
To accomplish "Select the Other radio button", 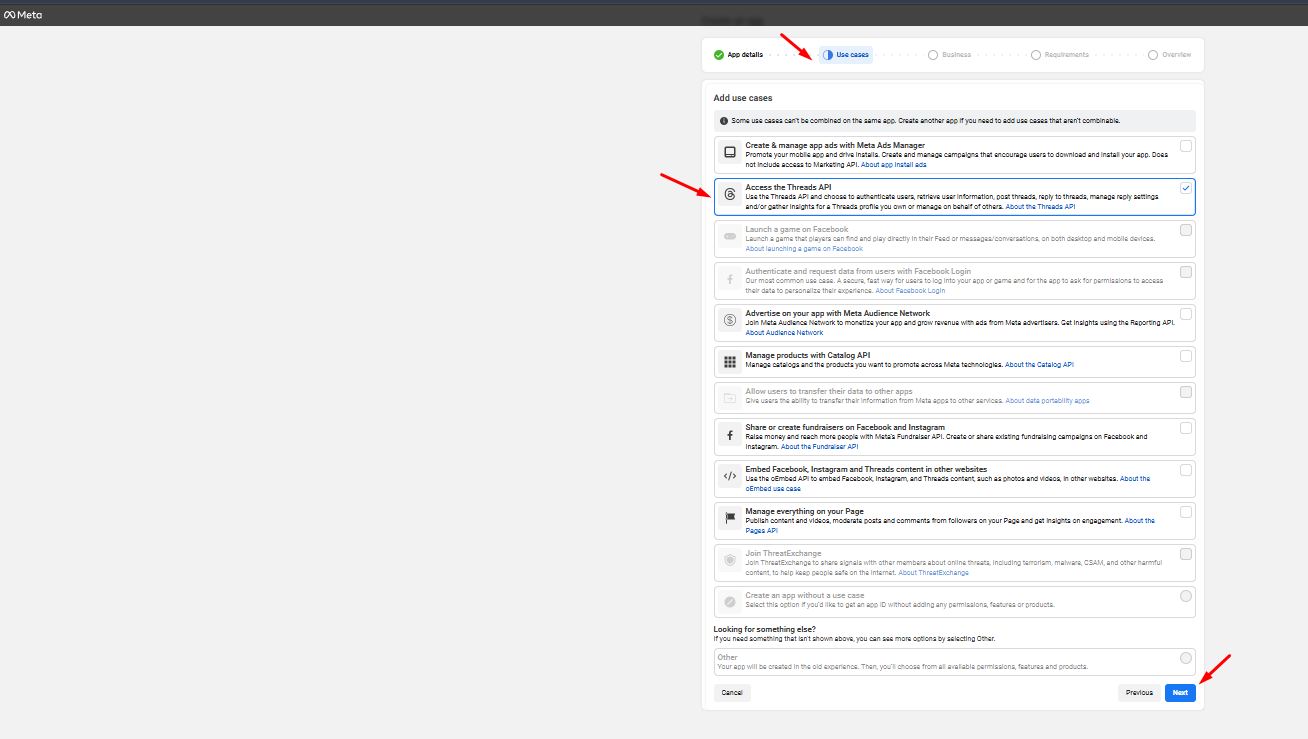I will 1185,658.
